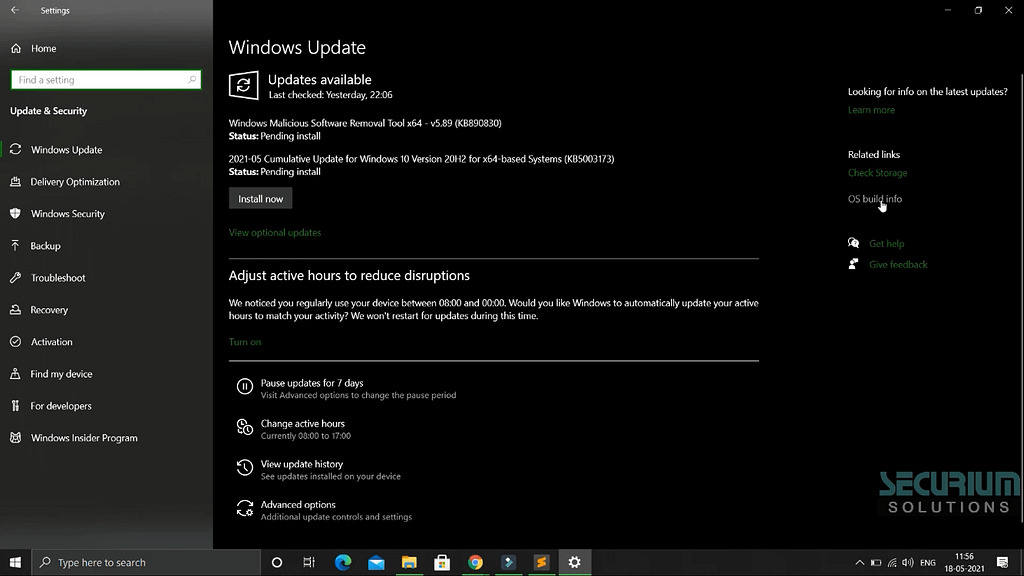Click the Recovery sidebar icon
Viewport: 1024px width, 576px height.
[x=16, y=310]
